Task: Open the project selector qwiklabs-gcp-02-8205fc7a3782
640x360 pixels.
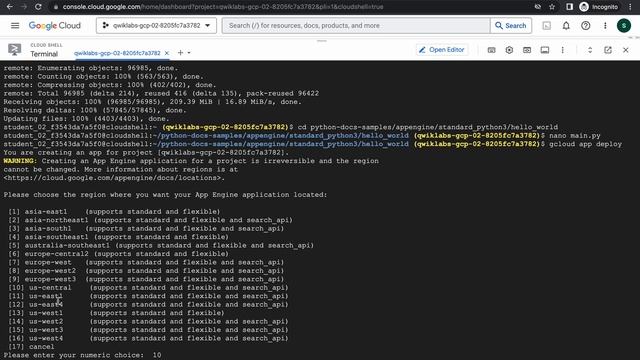Action: point(156,25)
